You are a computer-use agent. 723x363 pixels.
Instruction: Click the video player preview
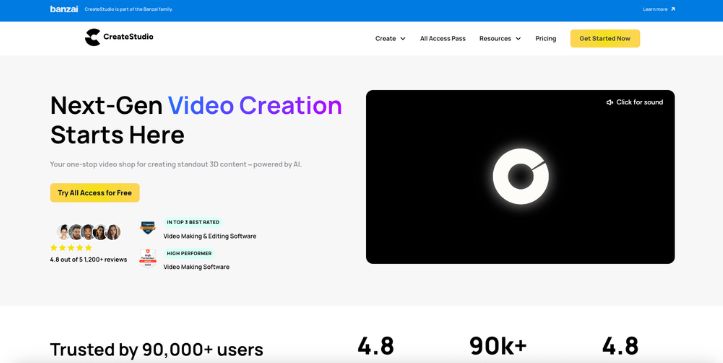(520, 177)
